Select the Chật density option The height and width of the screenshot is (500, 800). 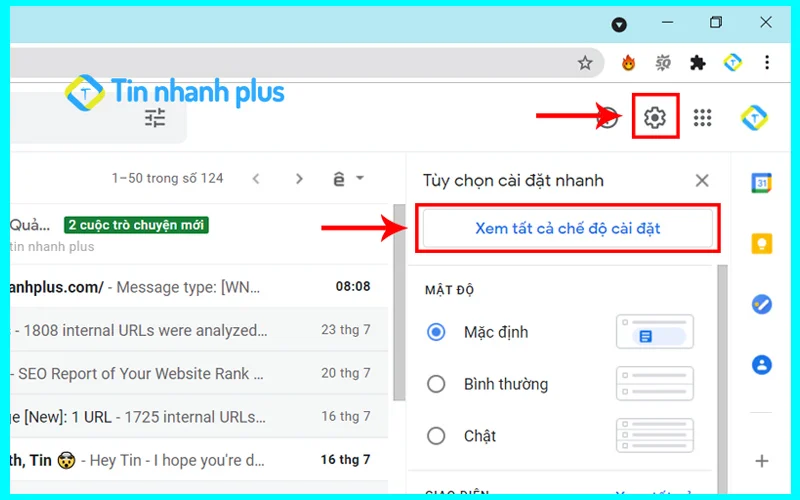pyautogui.click(x=436, y=436)
